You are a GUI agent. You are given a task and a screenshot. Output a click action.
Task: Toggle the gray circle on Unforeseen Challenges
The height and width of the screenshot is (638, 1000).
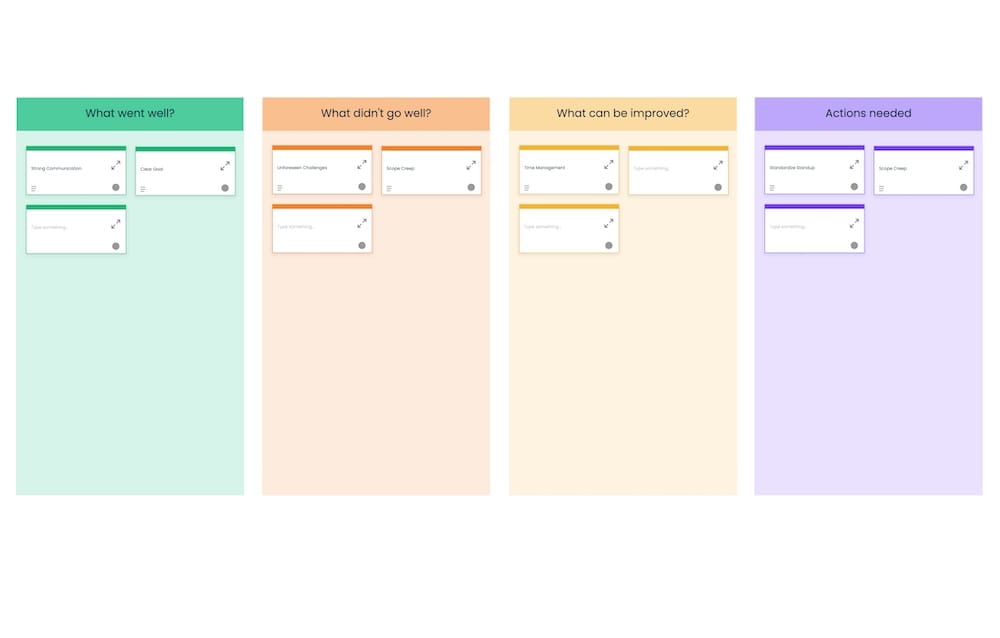tap(363, 185)
